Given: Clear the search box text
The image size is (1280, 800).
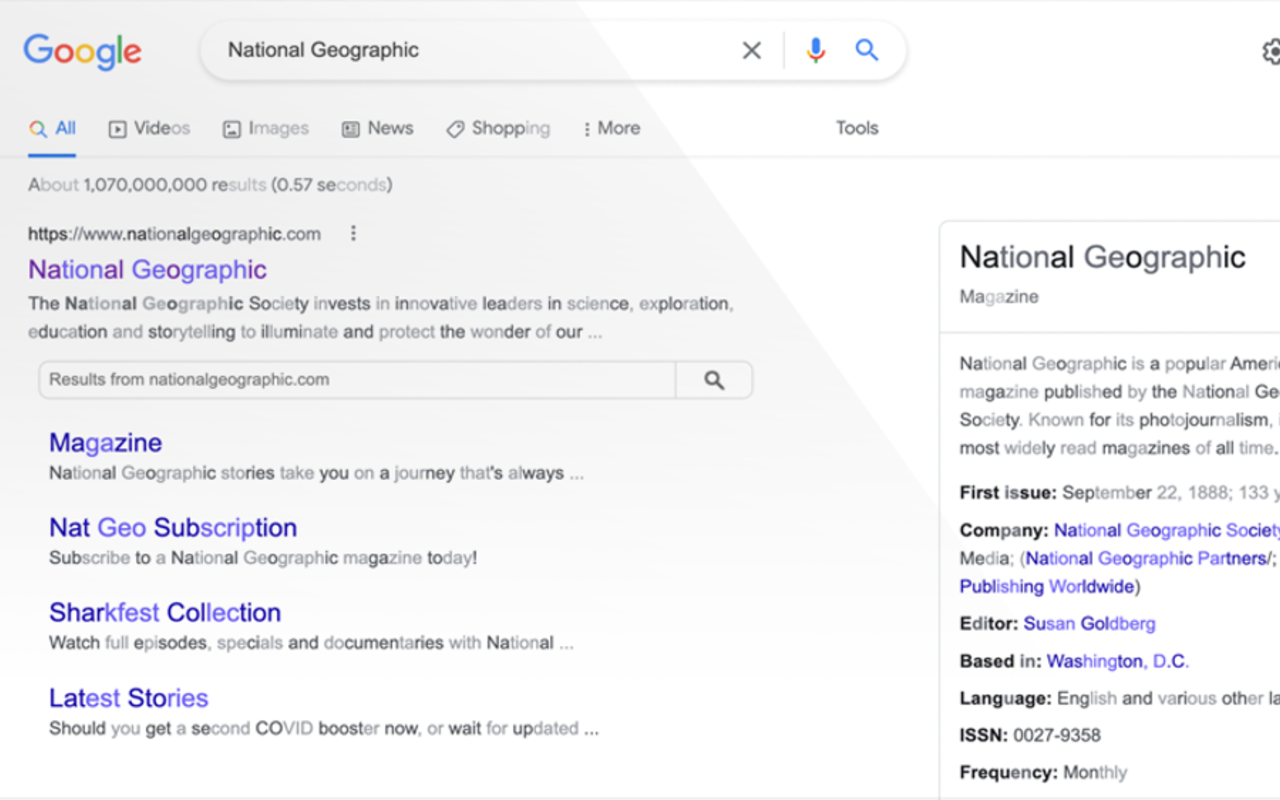Looking at the screenshot, I should pyautogui.click(x=751, y=50).
